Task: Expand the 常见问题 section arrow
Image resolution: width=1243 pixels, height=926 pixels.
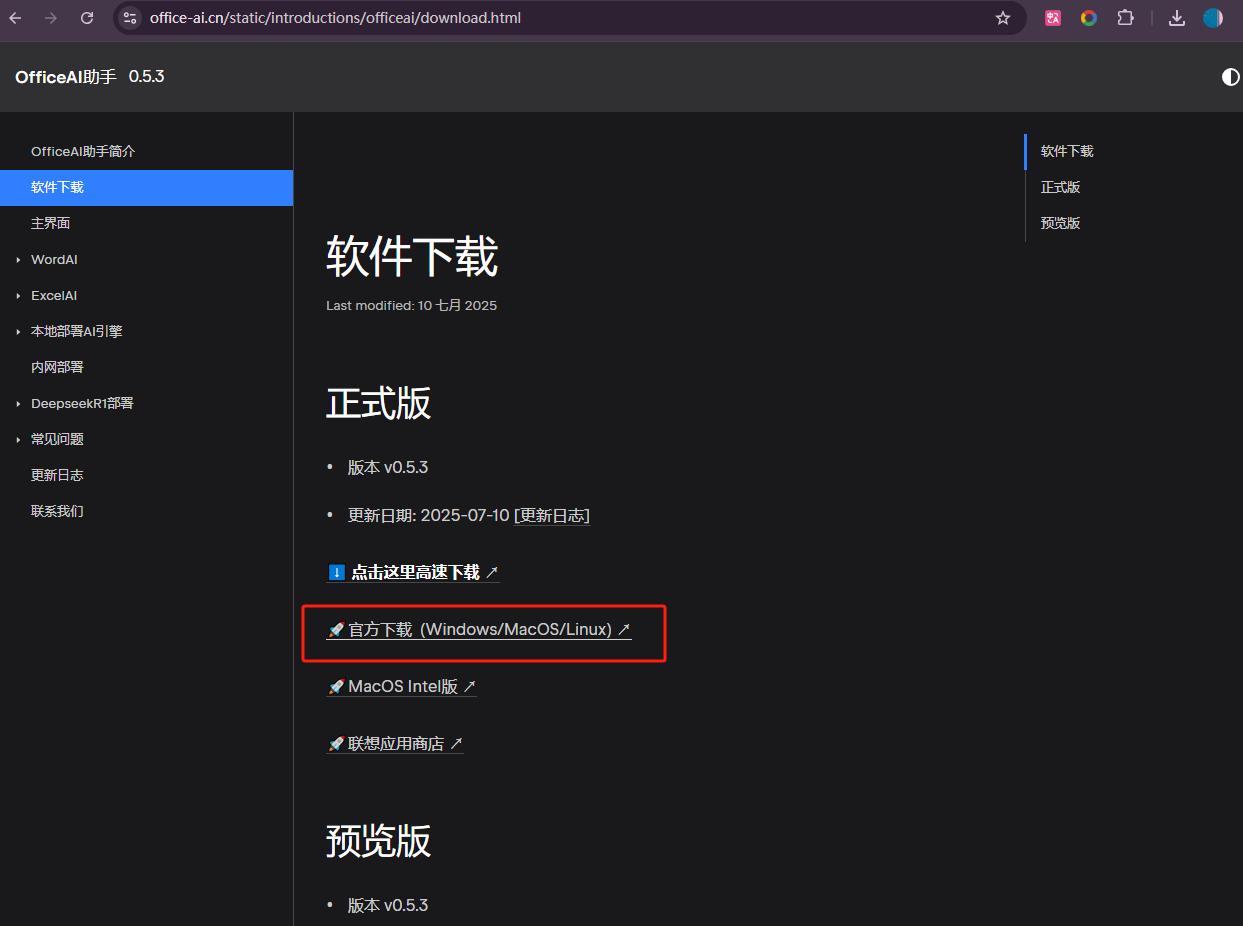Action: (18, 440)
